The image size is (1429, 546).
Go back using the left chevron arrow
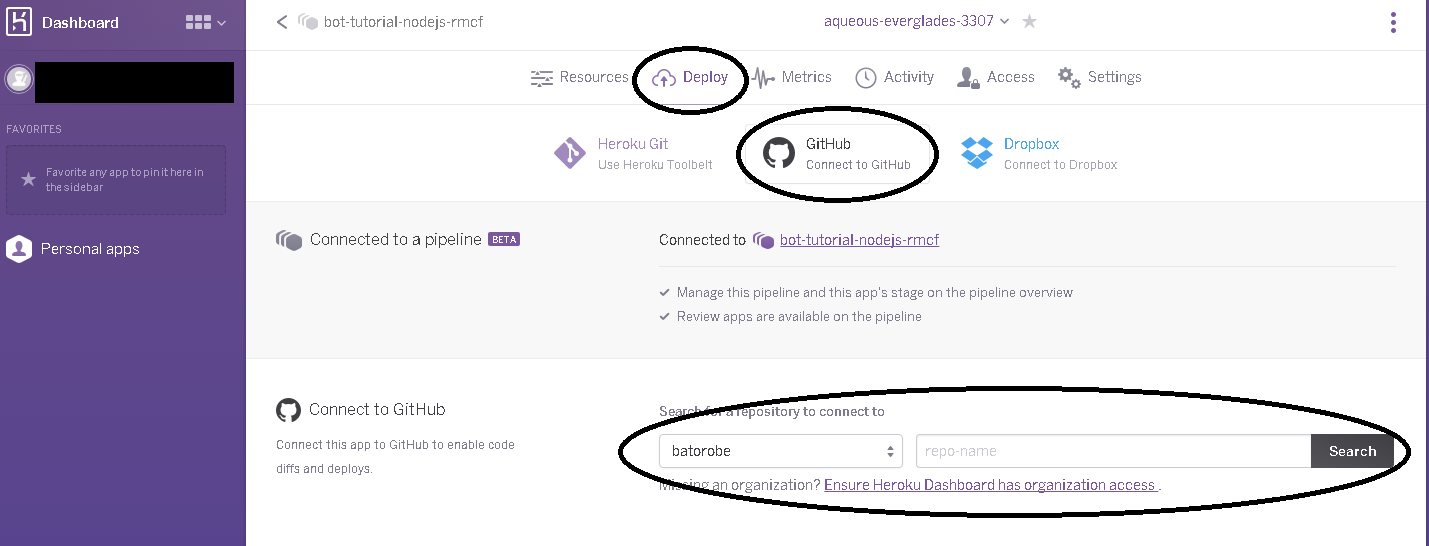pos(282,22)
